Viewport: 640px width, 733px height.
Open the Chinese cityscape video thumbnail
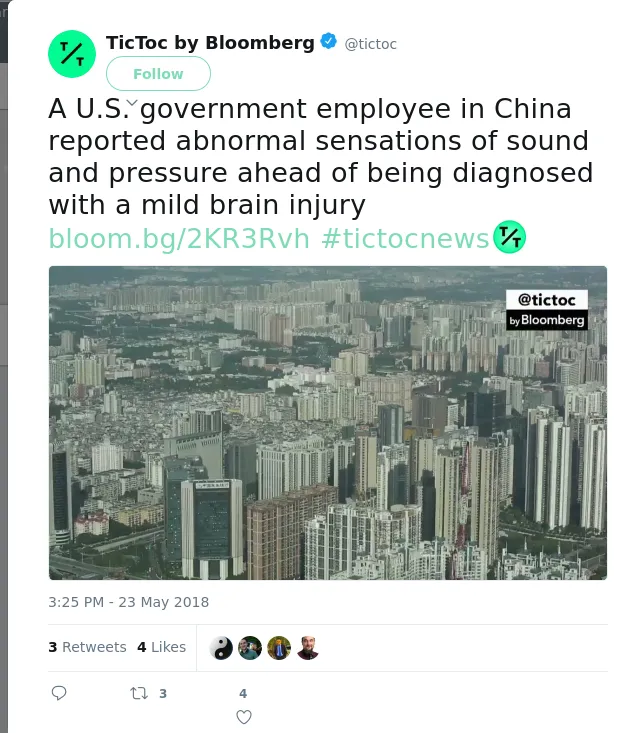328,423
